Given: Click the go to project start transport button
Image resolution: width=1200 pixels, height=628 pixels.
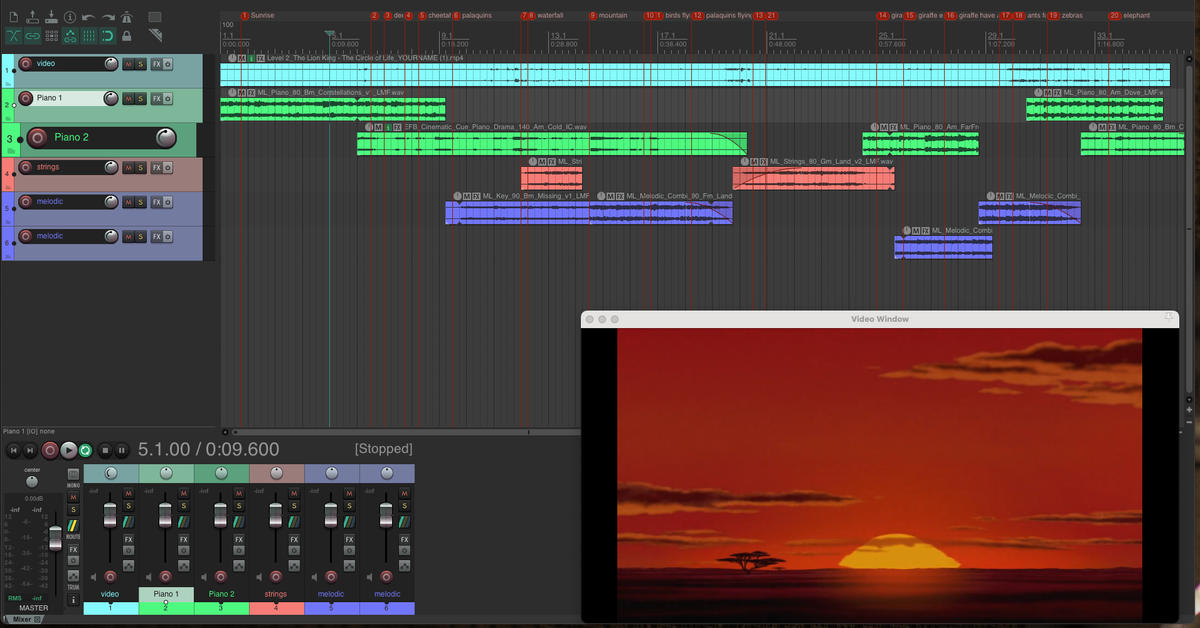Looking at the screenshot, I should [x=14, y=451].
